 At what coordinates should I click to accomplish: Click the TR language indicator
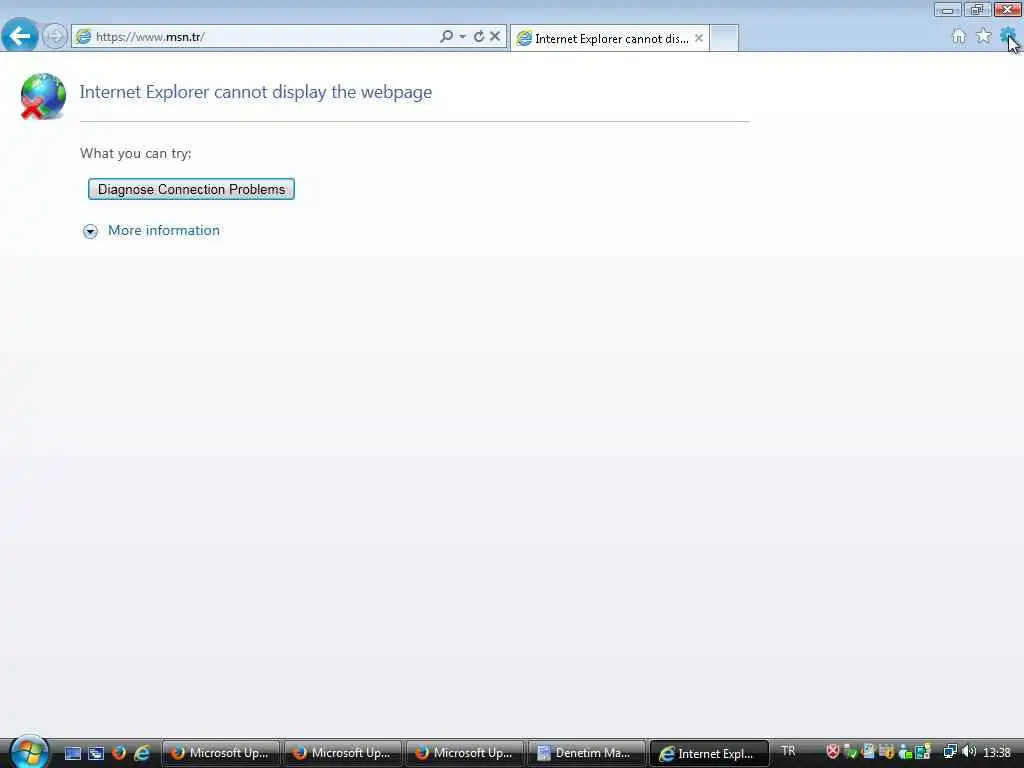[x=788, y=752]
